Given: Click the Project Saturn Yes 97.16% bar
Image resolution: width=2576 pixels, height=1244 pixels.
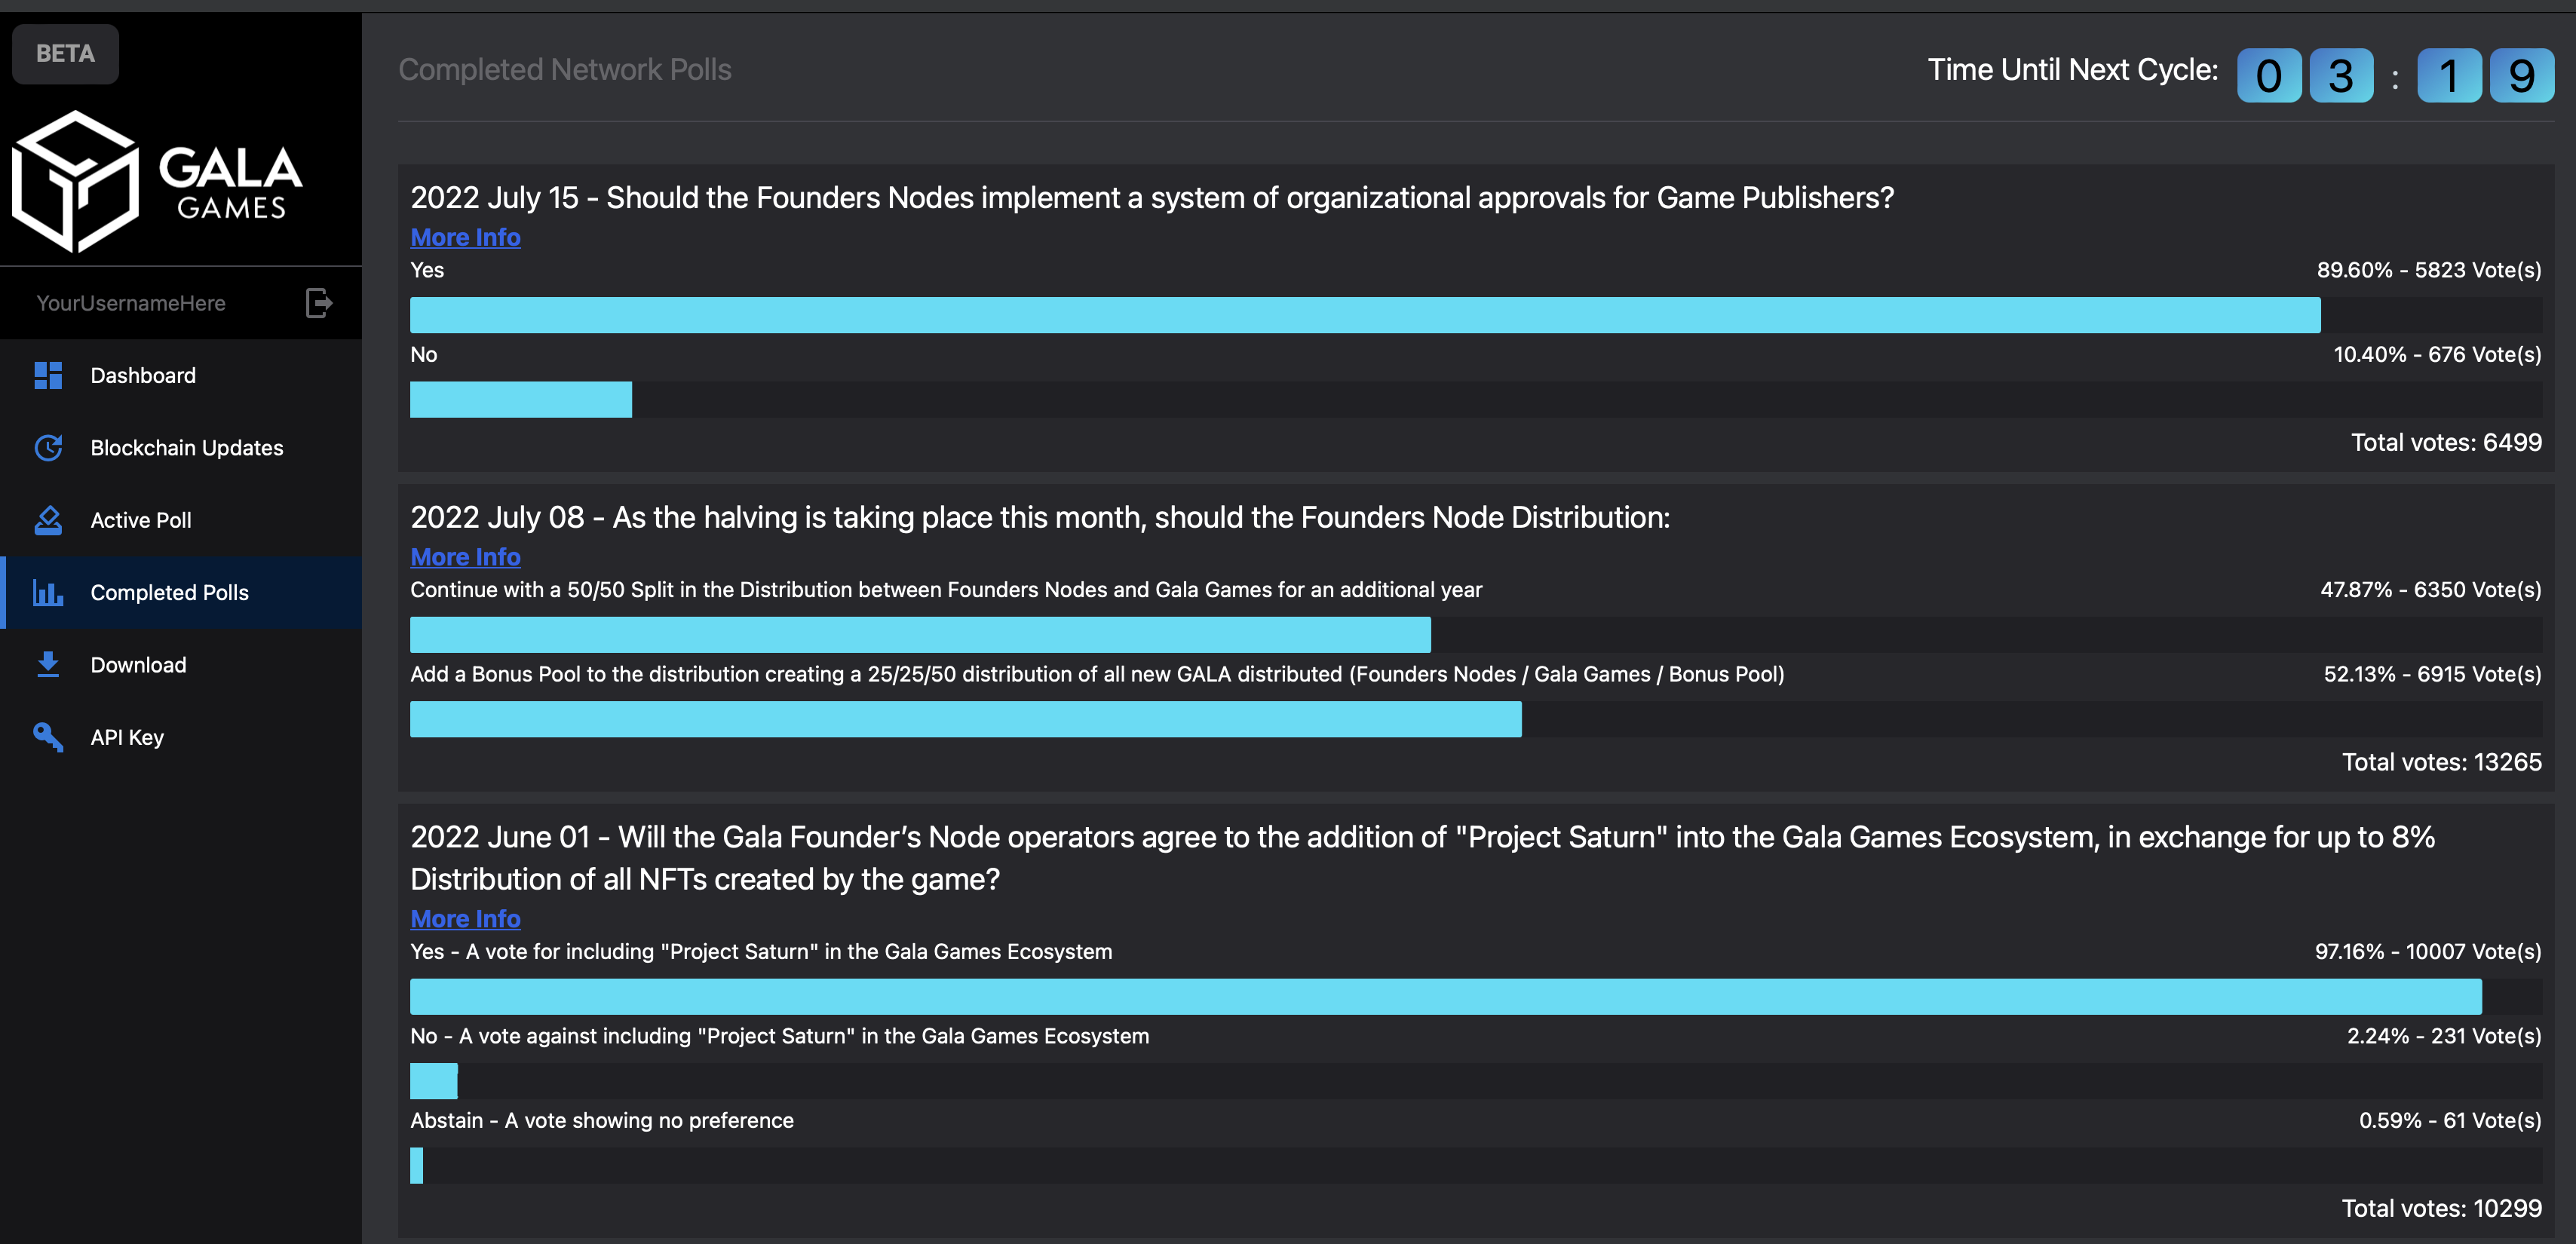Looking at the screenshot, I should point(1446,997).
